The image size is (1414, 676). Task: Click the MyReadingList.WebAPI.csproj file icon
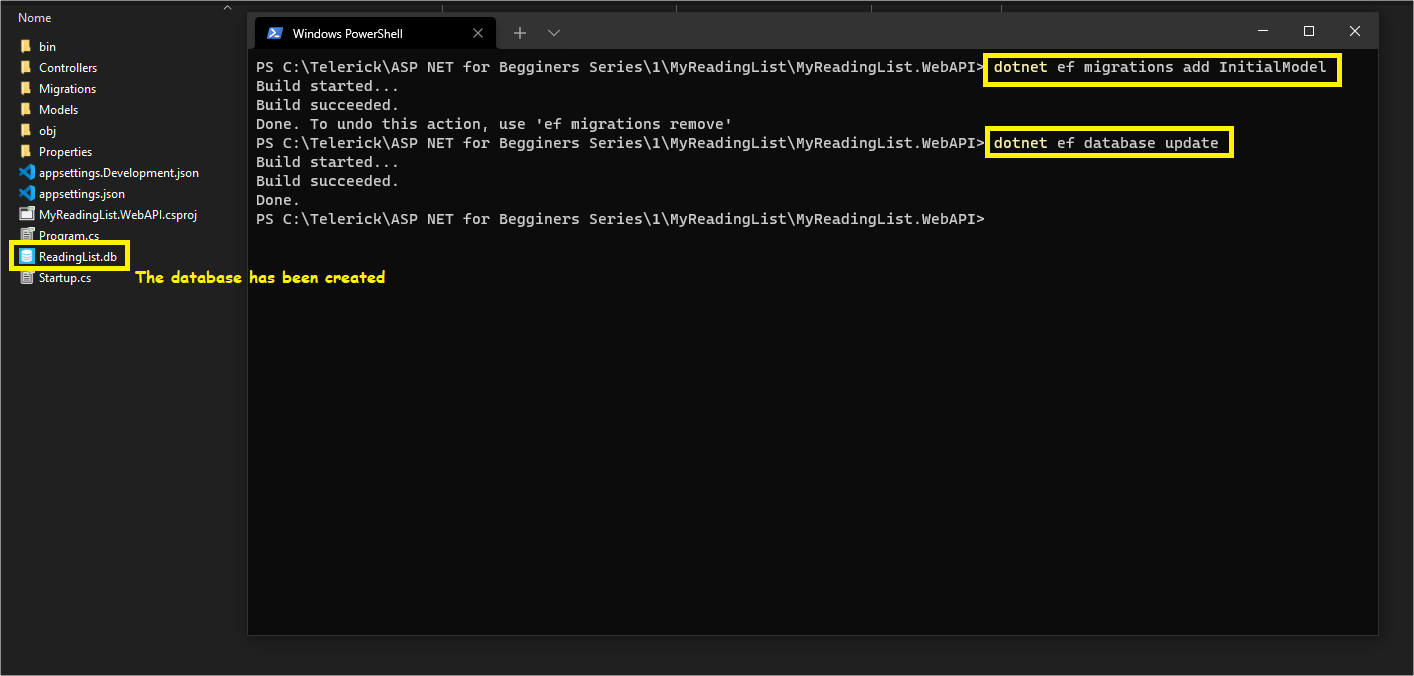(x=27, y=214)
